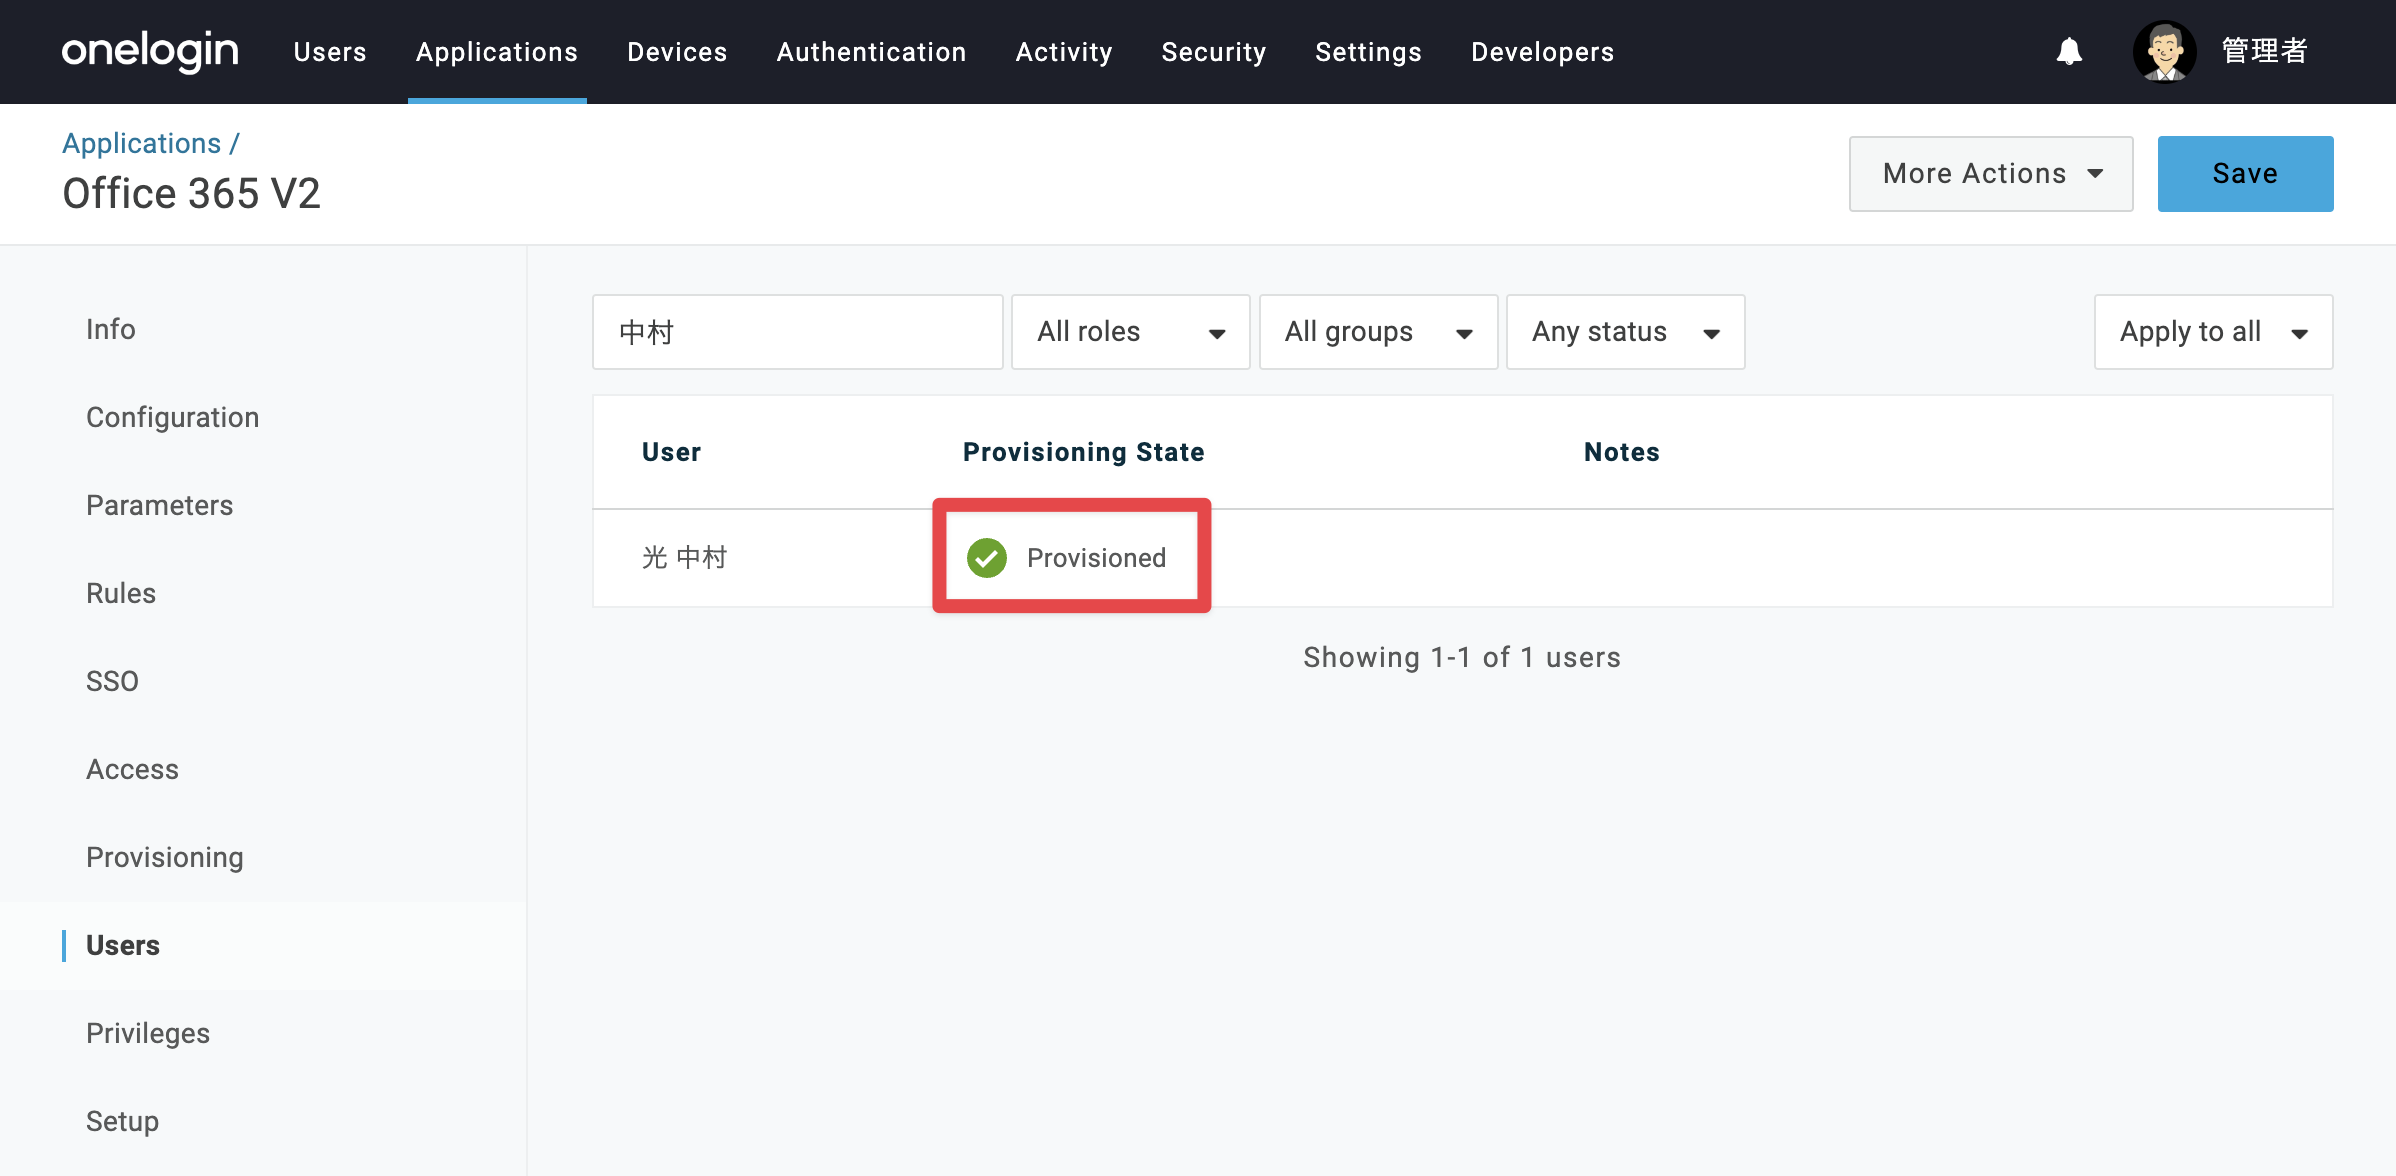The width and height of the screenshot is (2396, 1176).
Task: Click the User column header
Action: point(671,452)
